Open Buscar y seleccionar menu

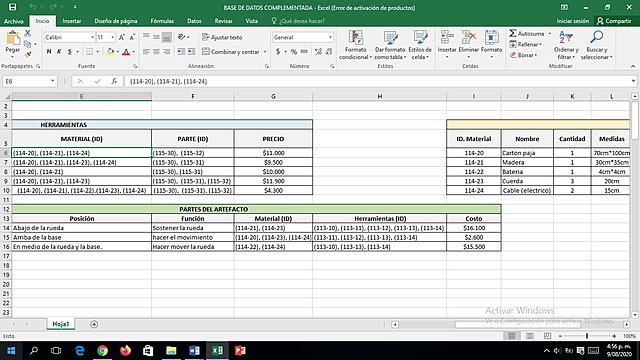(596, 45)
